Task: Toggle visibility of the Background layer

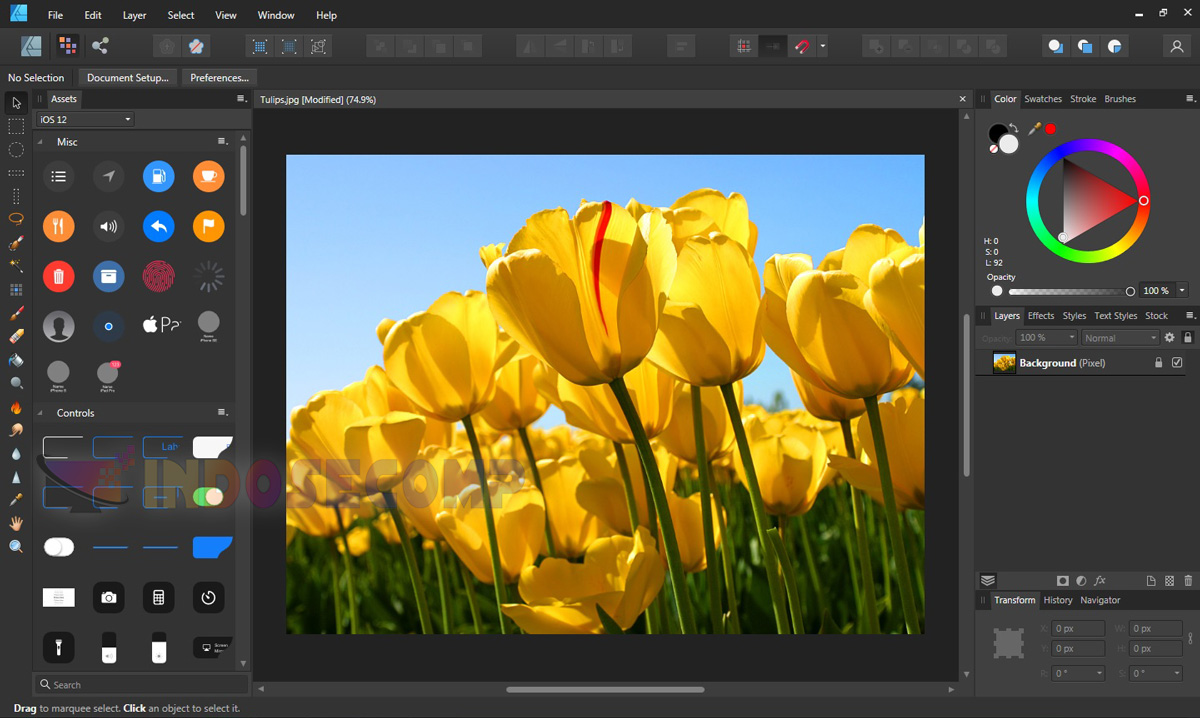Action: click(1177, 362)
